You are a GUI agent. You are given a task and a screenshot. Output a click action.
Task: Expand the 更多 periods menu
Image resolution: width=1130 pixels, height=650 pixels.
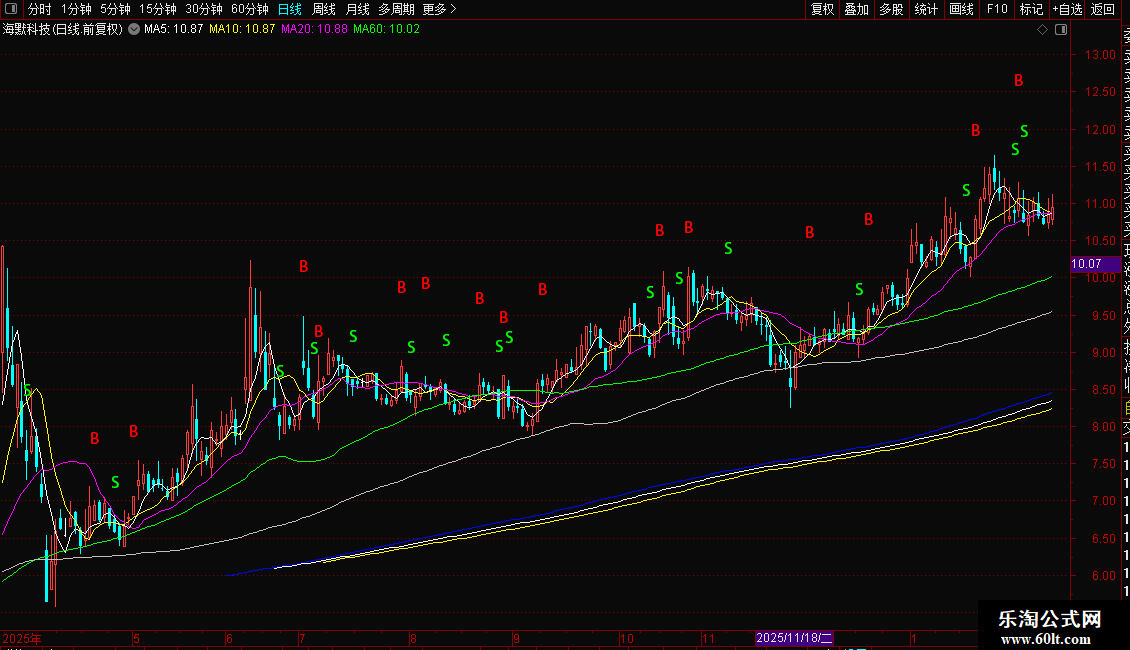[x=439, y=9]
